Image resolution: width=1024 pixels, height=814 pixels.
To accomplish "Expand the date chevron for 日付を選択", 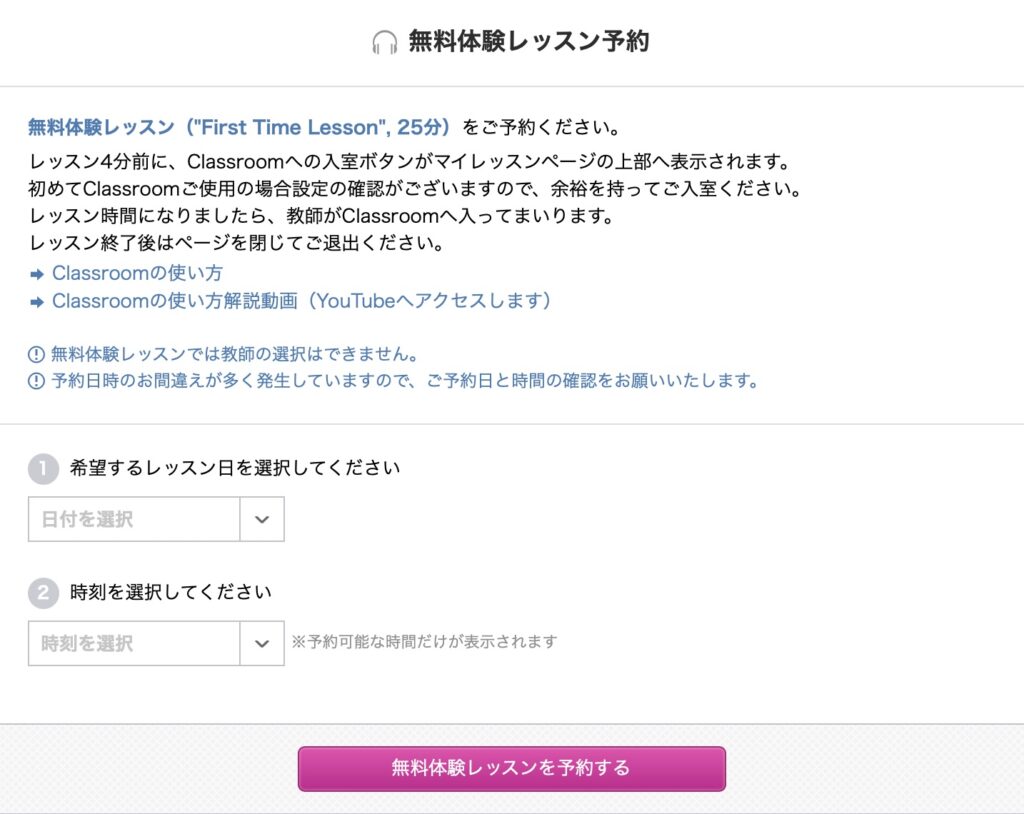I will (262, 519).
